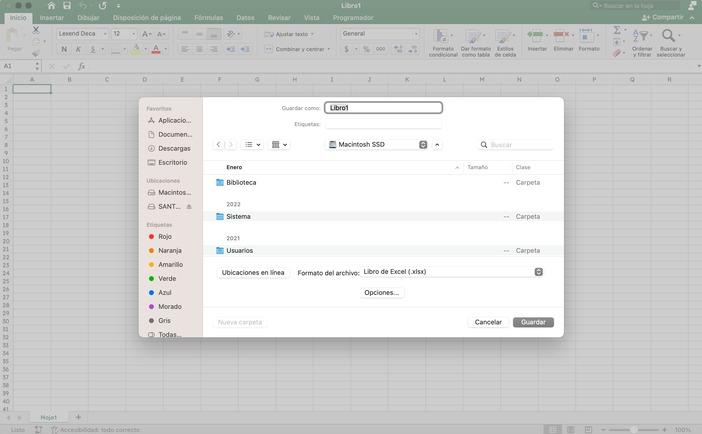This screenshot has width=702, height=434.
Task: Select the Aplicaciones sidebar item
Action: (x=170, y=120)
